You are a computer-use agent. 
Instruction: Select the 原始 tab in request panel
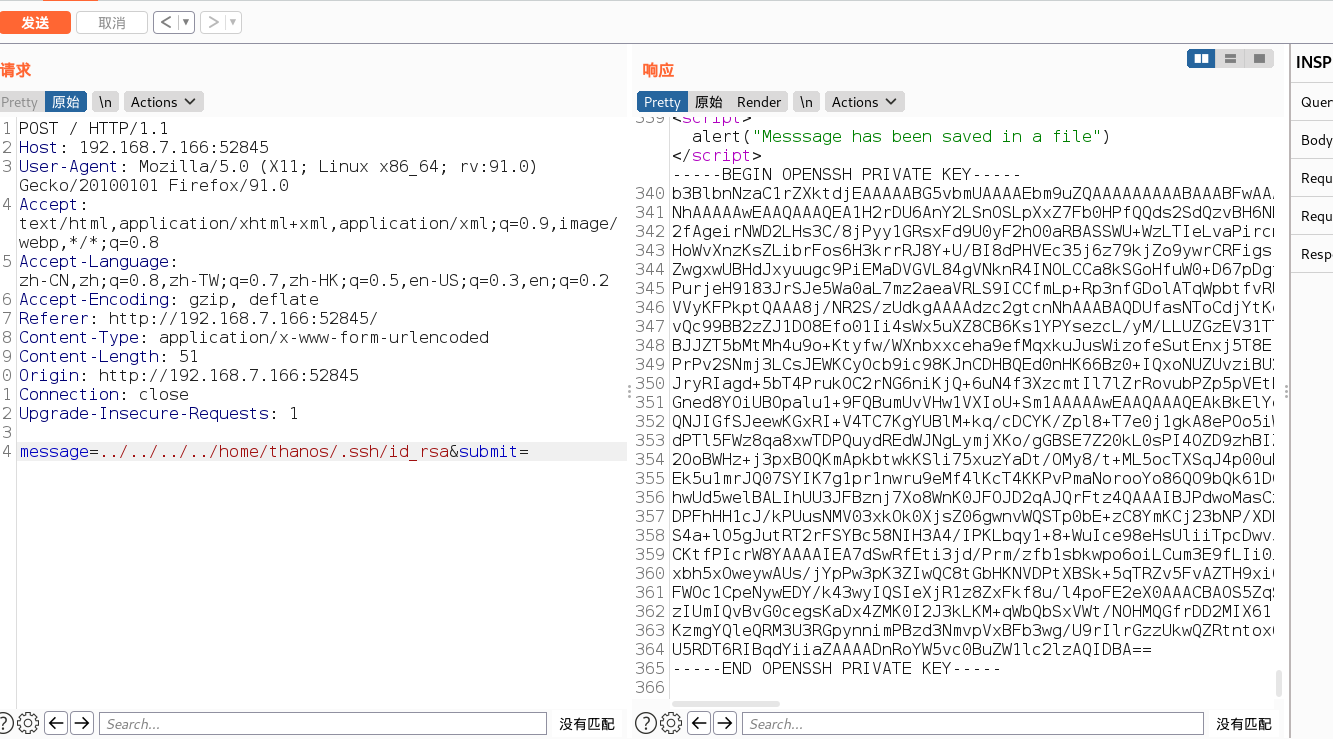[x=66, y=102]
